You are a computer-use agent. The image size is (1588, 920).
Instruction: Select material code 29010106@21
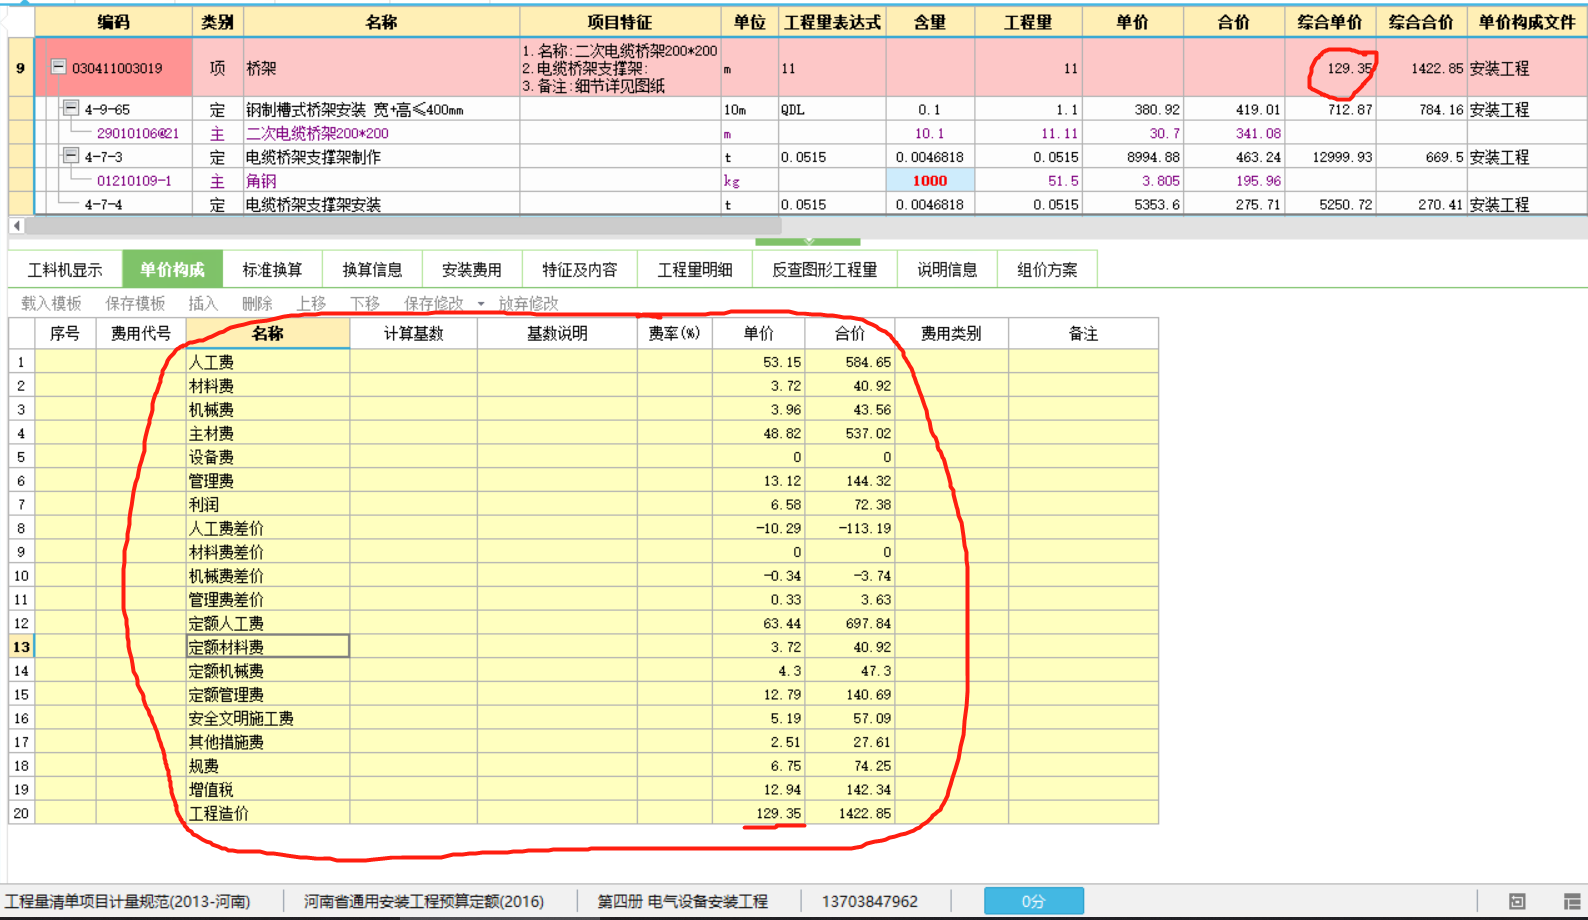pyautogui.click(x=138, y=133)
